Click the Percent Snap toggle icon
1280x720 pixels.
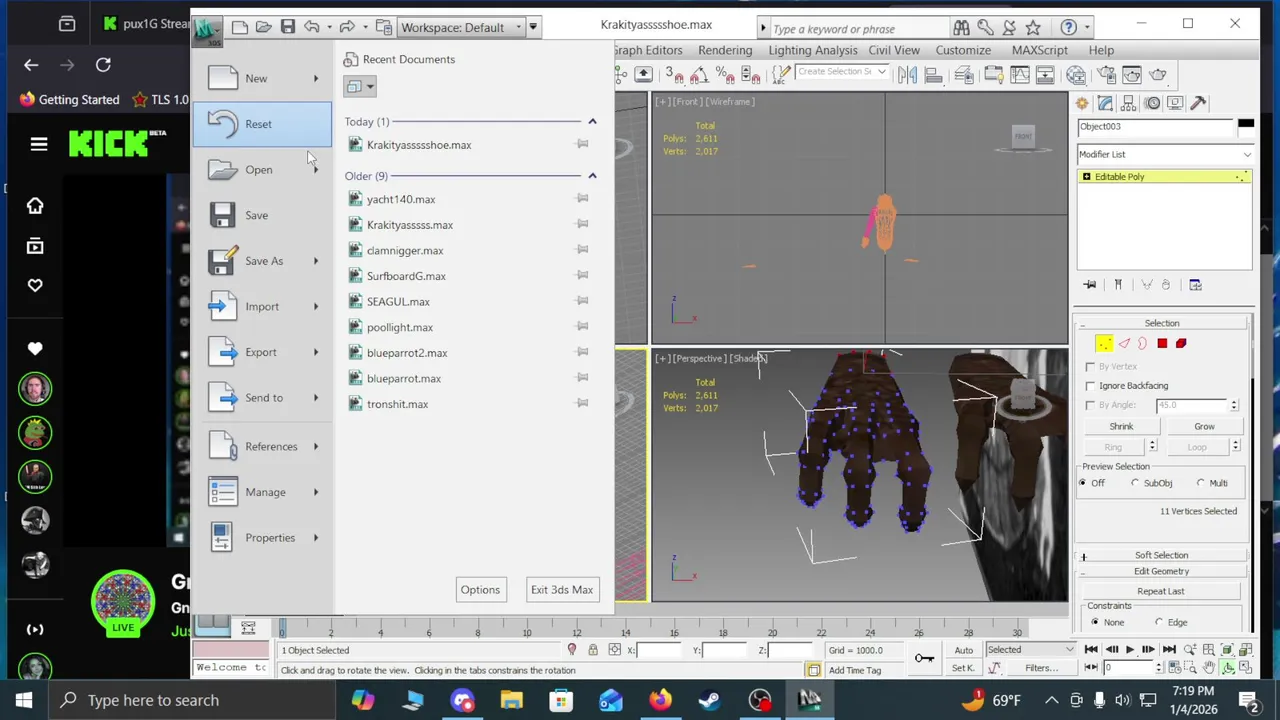click(x=723, y=75)
